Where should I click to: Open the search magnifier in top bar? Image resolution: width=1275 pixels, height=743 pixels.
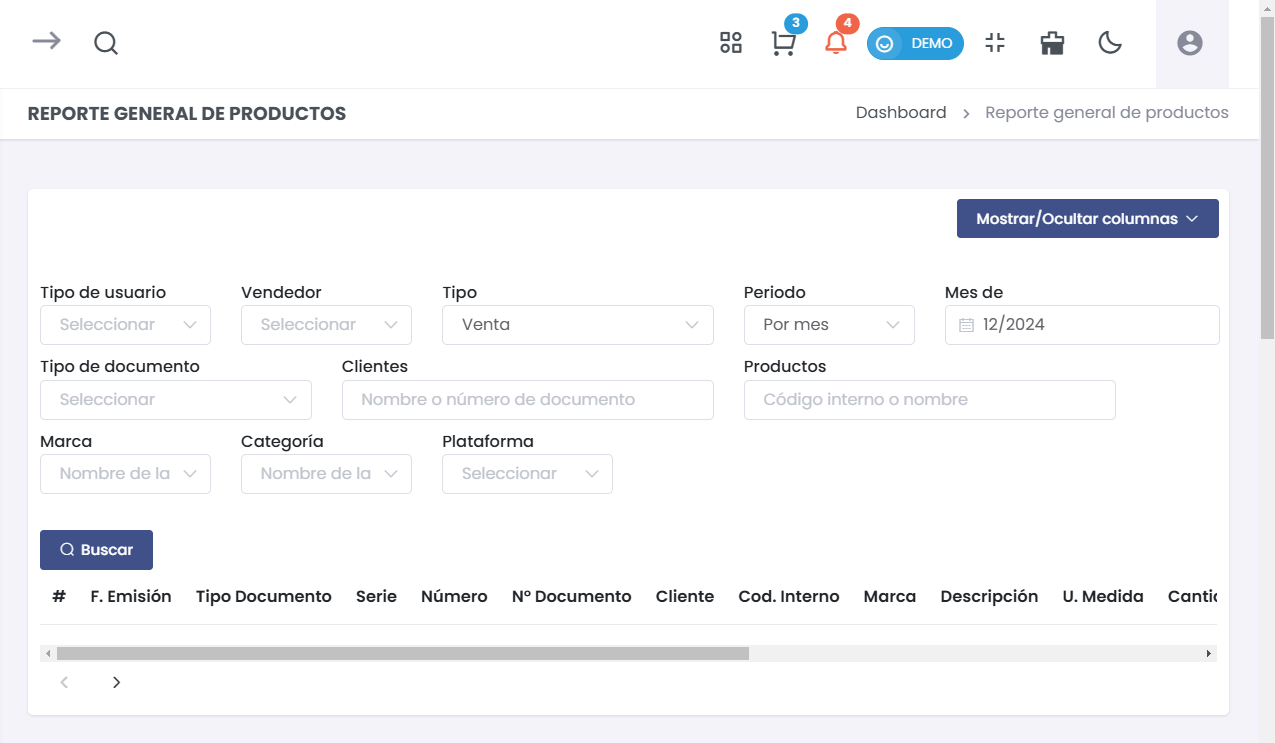tap(106, 43)
